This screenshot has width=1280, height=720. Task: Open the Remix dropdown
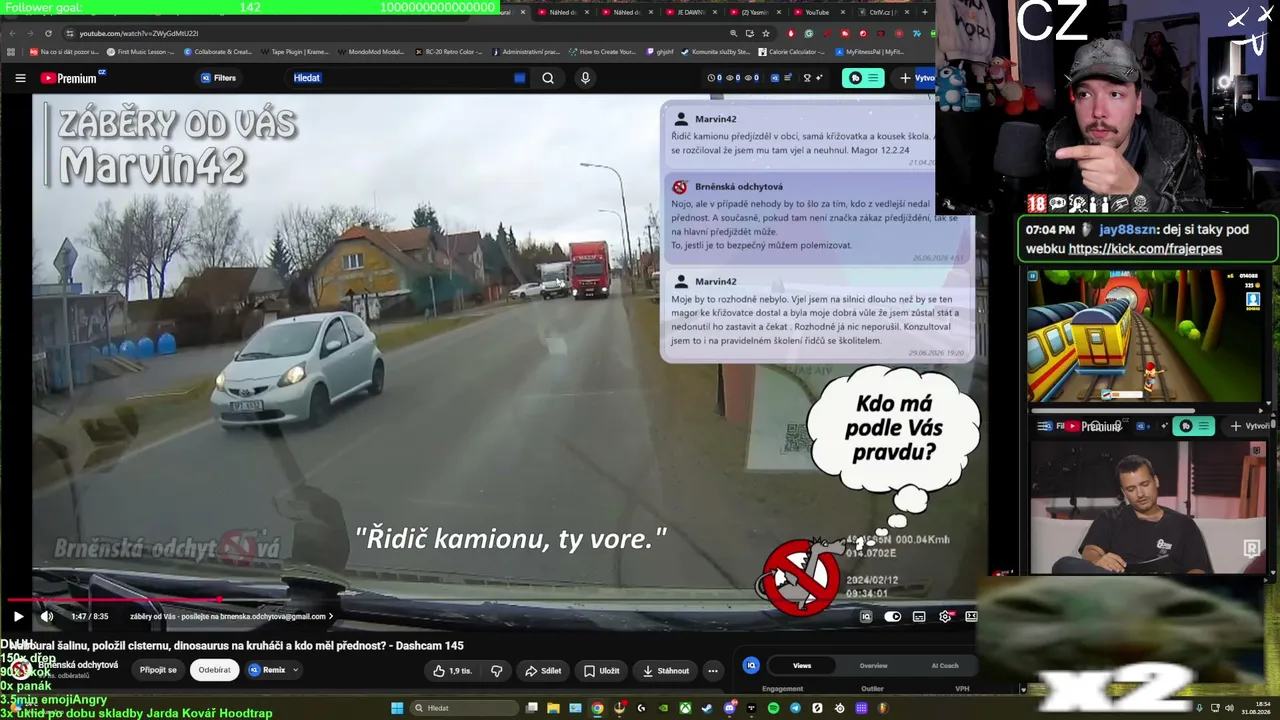[274, 670]
